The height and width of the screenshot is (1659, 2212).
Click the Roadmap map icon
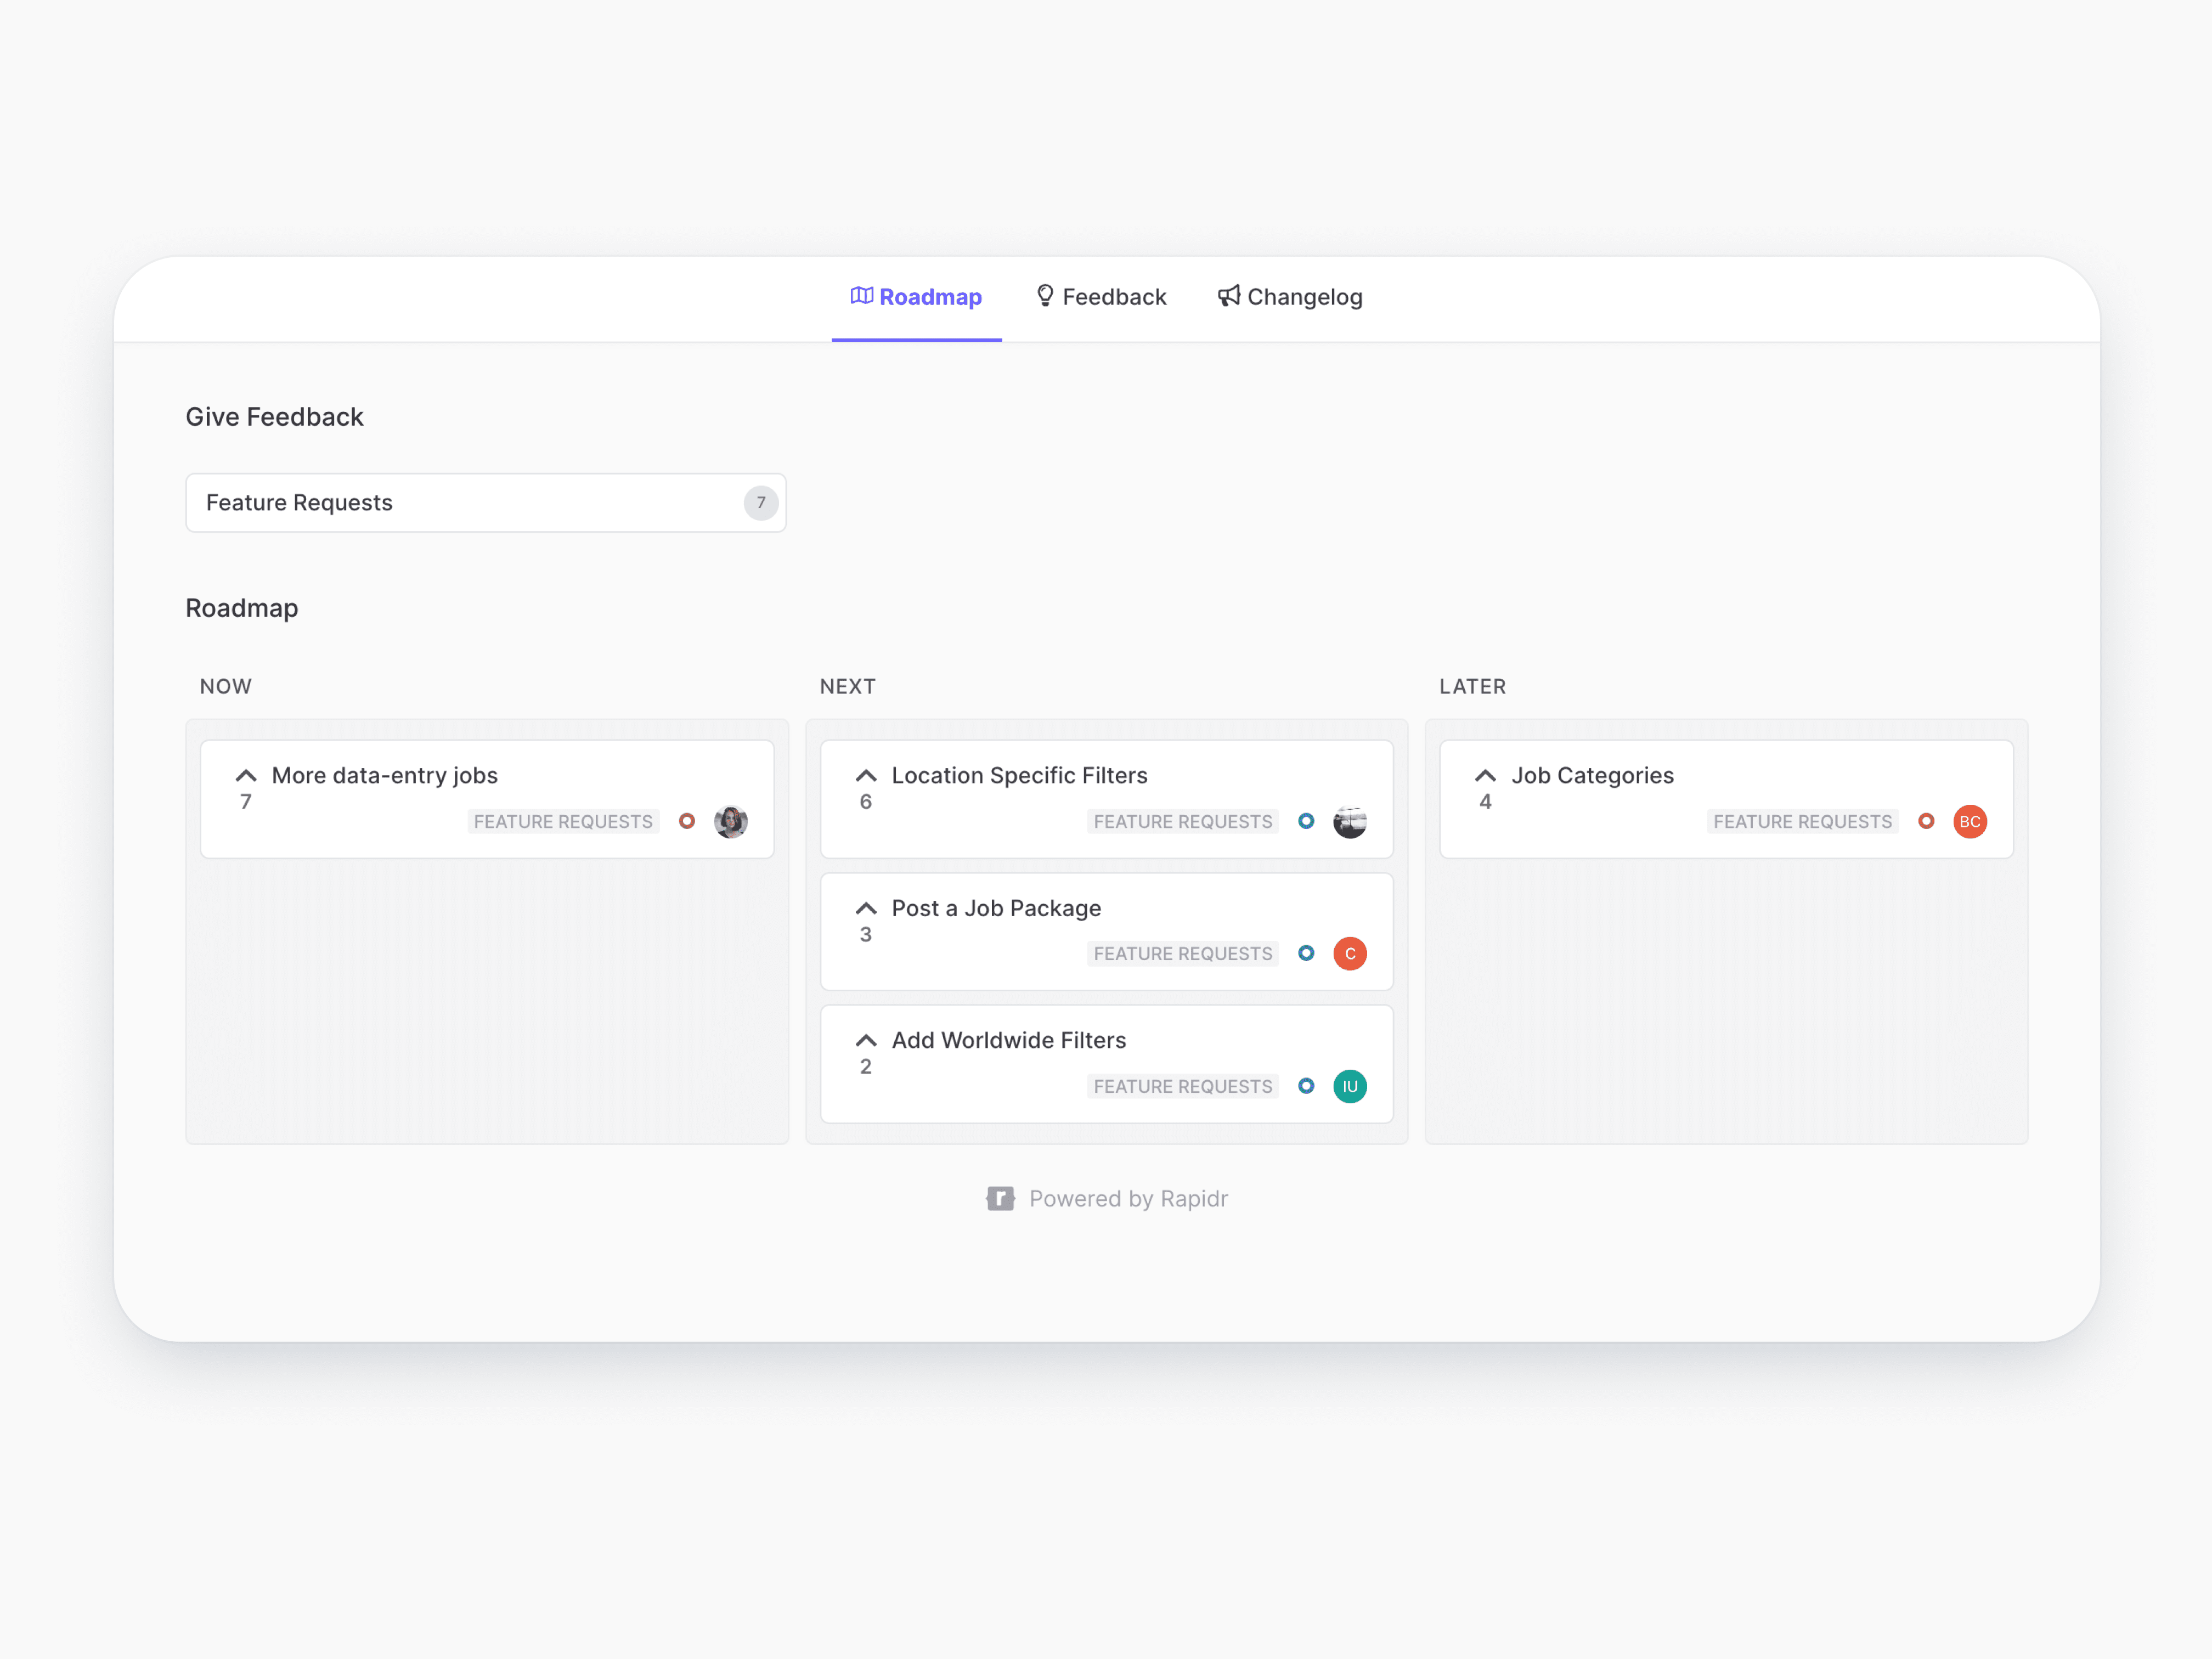click(862, 296)
